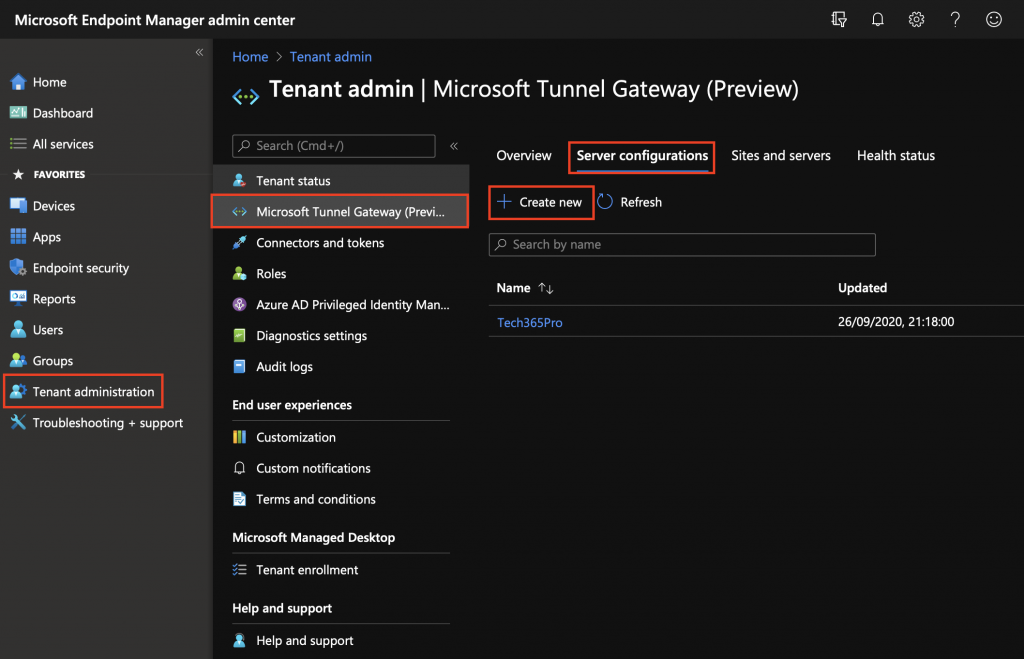Screen dimensions: 1024x659
Task: Switch to the Sites and servers tab
Action: coord(780,156)
